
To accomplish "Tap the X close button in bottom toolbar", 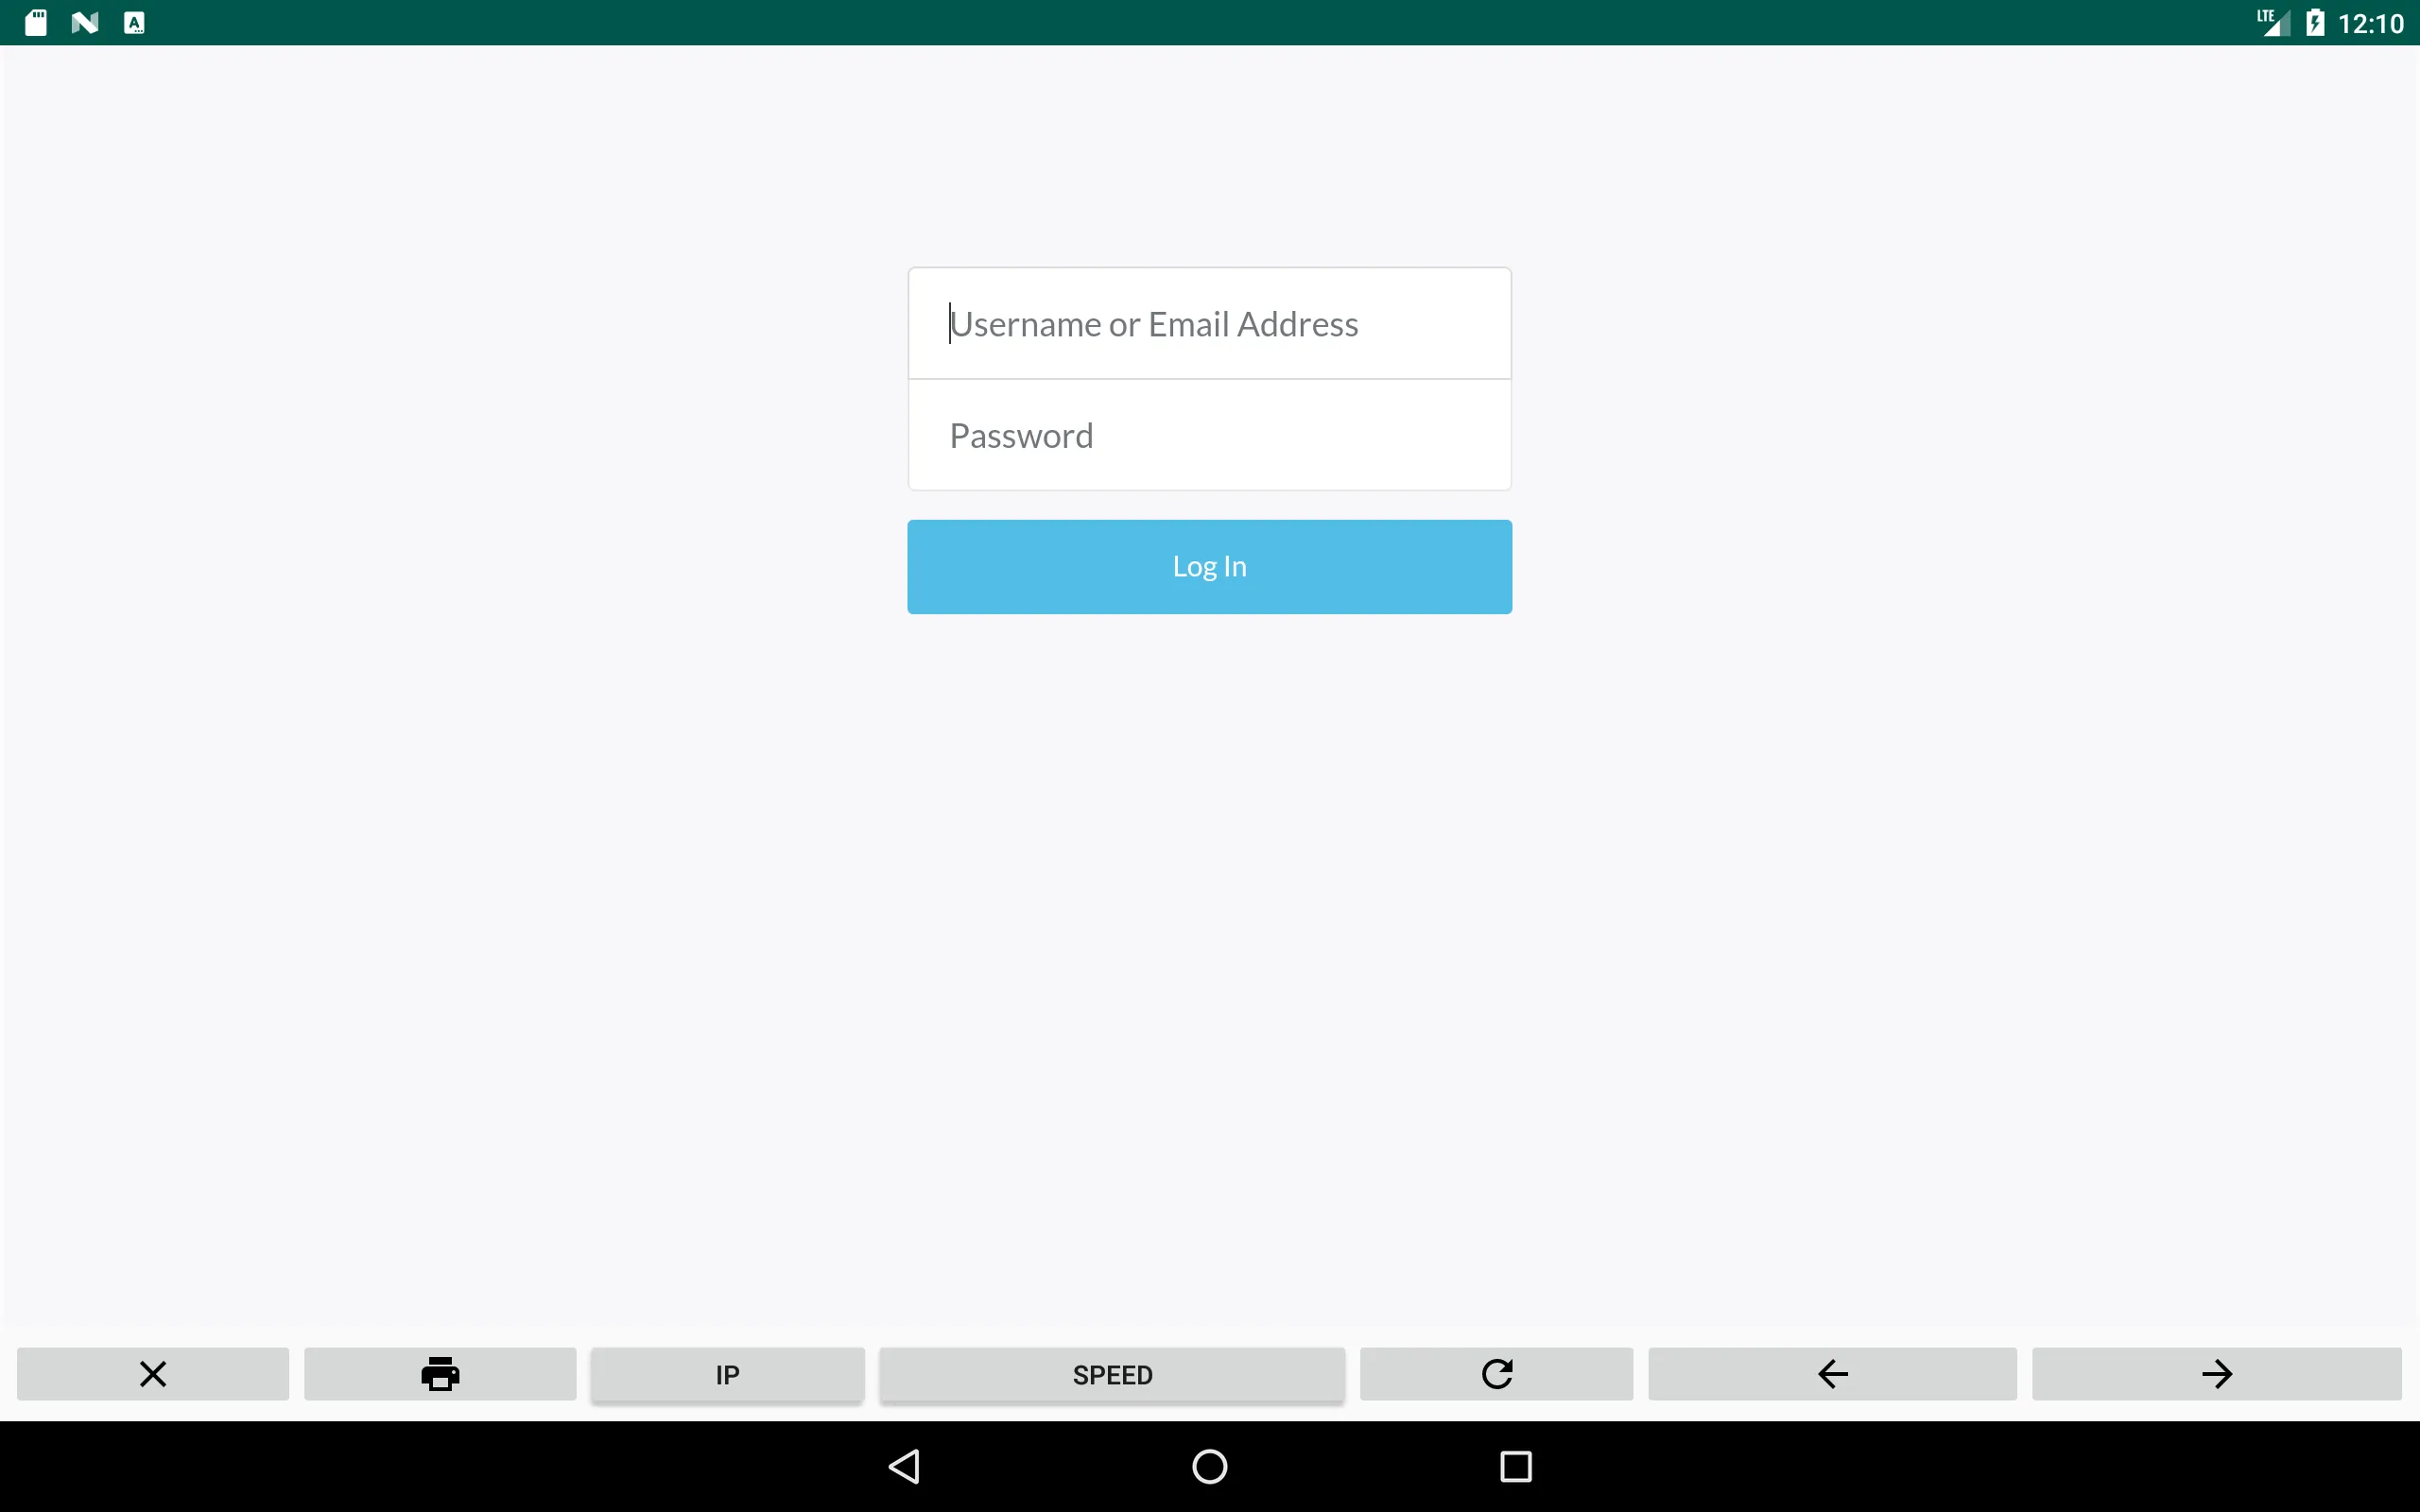I will 153,1374.
